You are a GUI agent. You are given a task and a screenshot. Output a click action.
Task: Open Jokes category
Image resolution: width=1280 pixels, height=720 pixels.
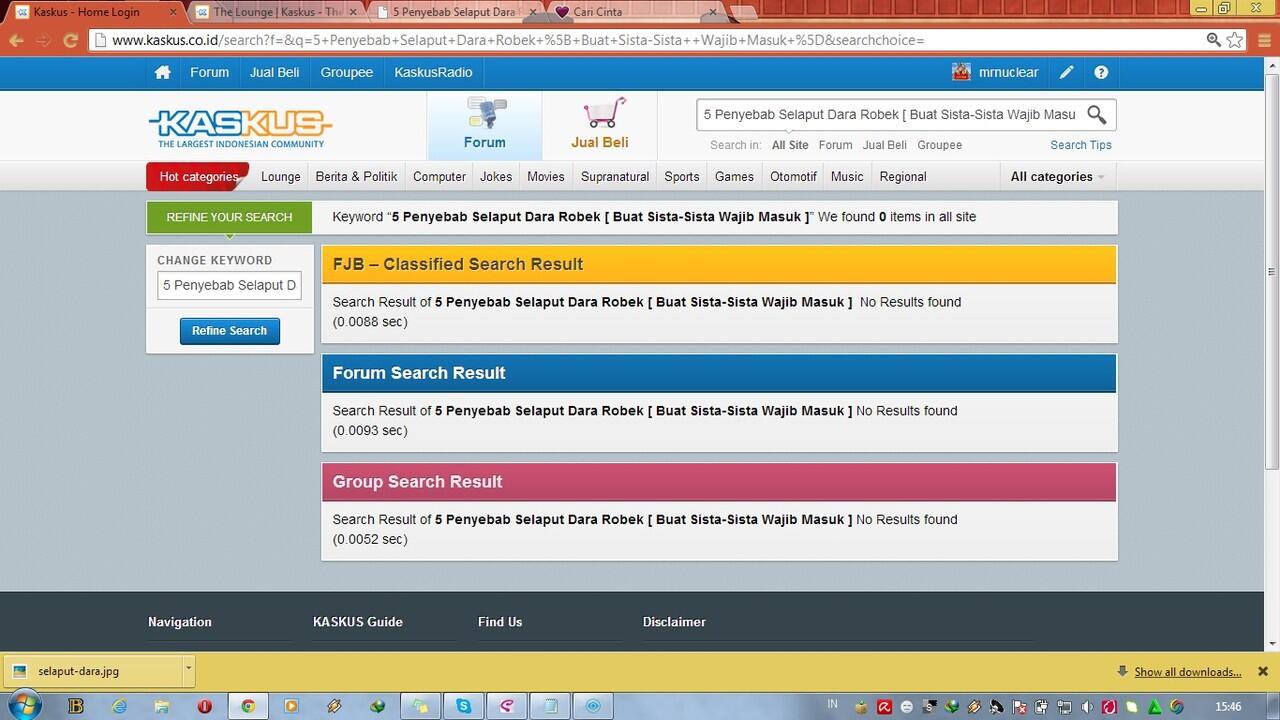[x=496, y=177]
